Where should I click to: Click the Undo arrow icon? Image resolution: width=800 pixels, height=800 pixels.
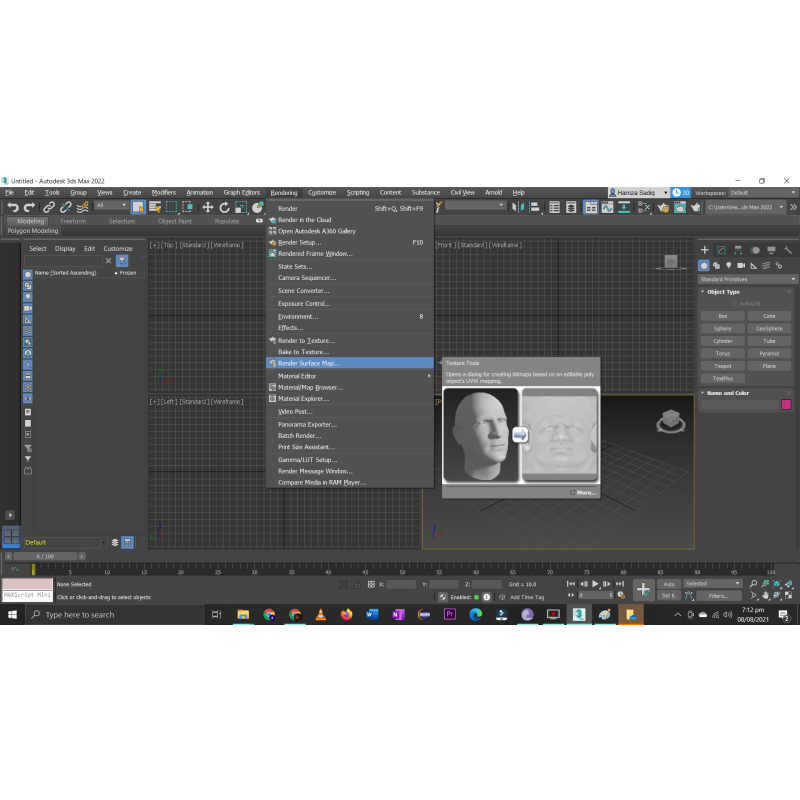(x=13, y=207)
